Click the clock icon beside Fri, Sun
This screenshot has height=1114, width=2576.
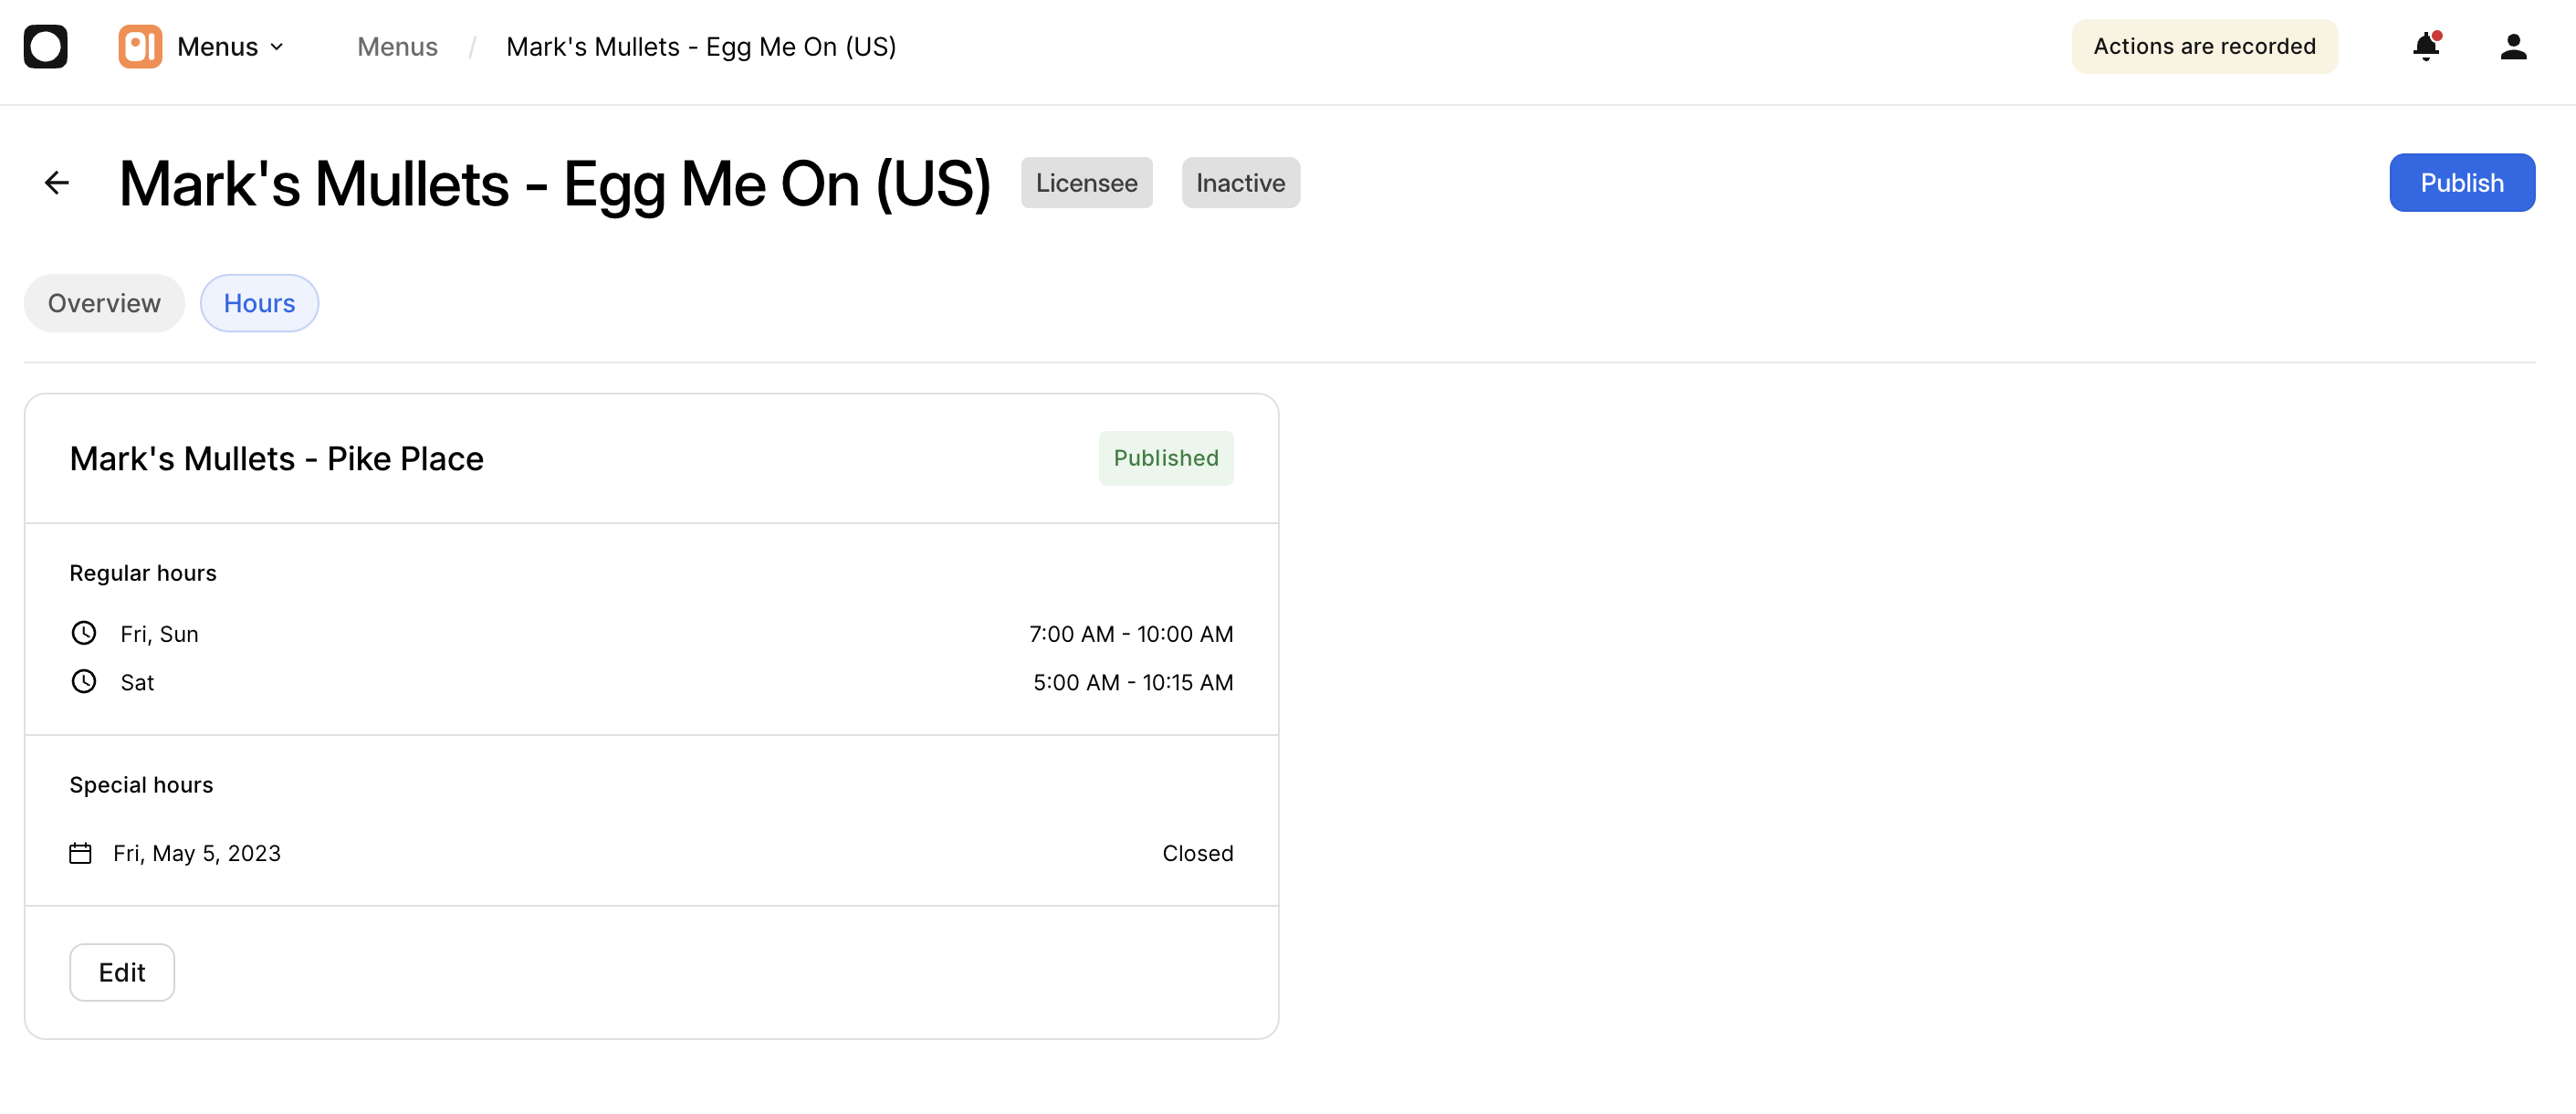(84, 633)
